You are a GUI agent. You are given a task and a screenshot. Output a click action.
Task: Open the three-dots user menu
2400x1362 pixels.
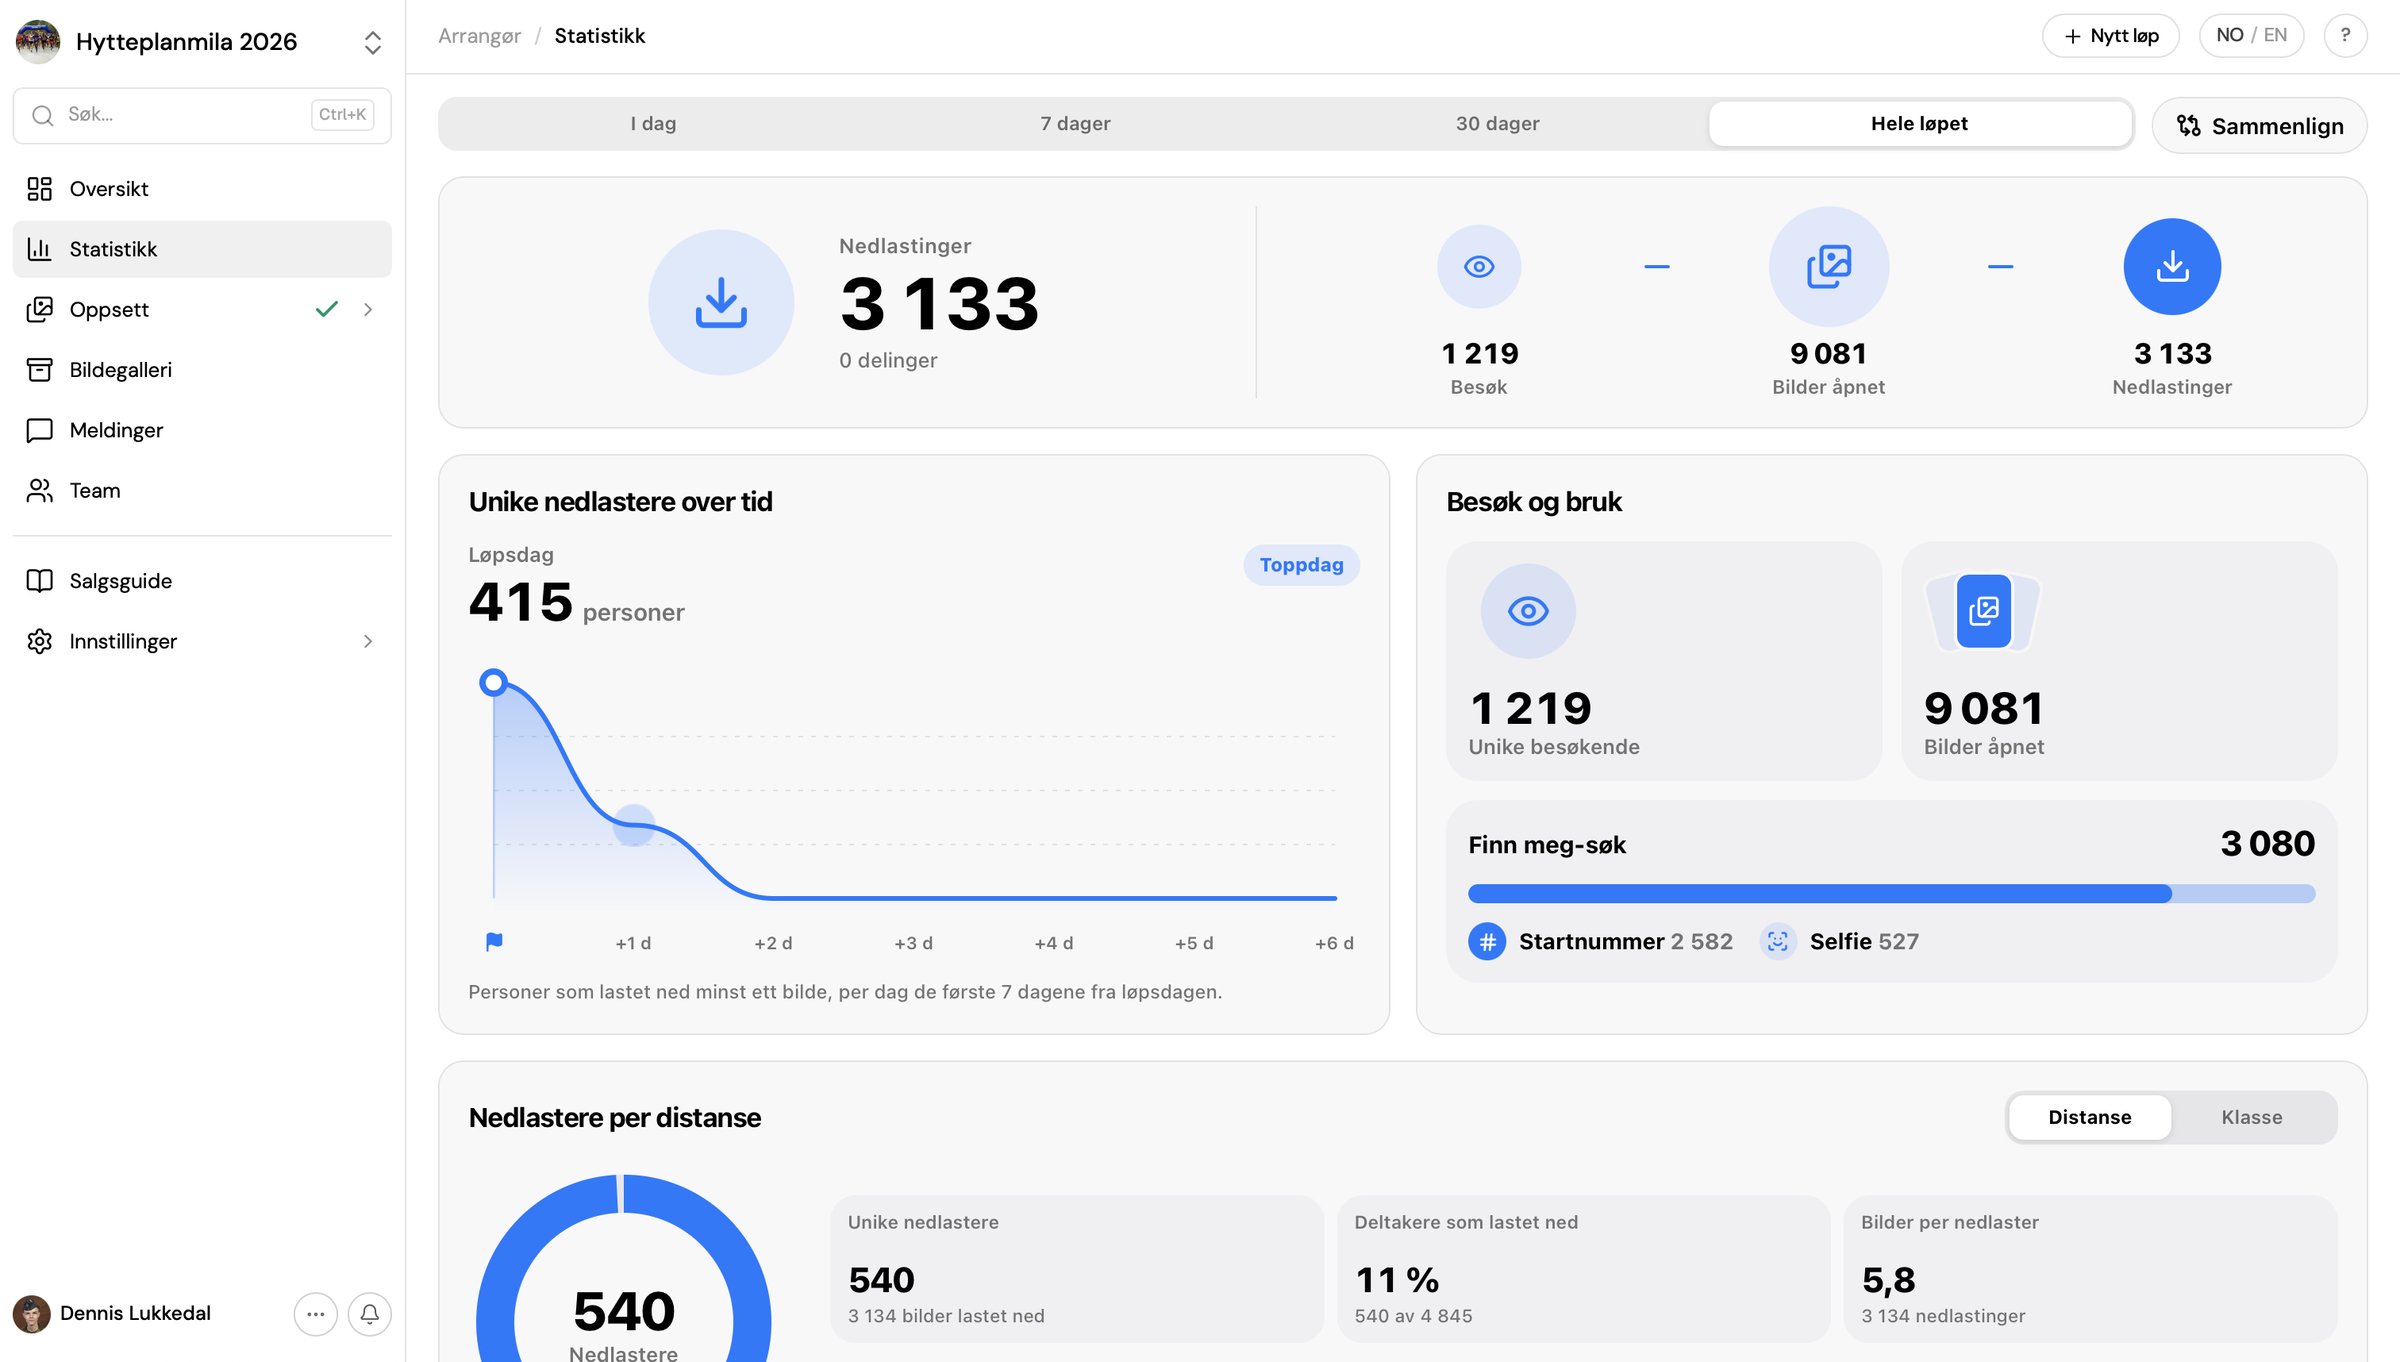[x=315, y=1314]
